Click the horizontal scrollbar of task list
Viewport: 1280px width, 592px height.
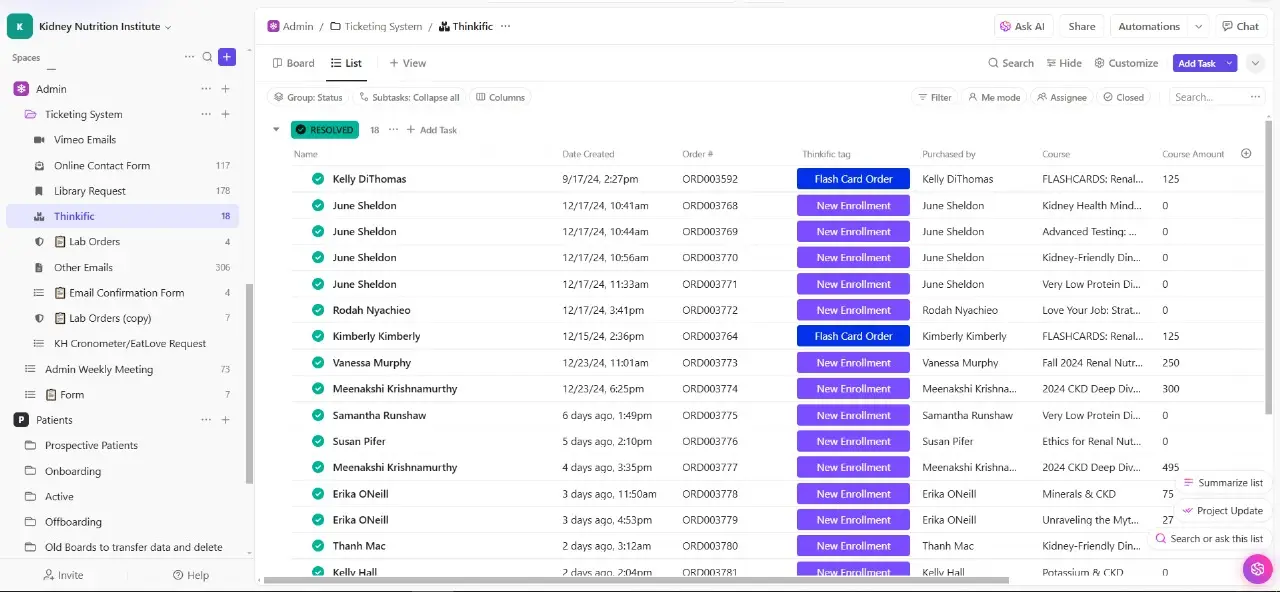pos(636,580)
